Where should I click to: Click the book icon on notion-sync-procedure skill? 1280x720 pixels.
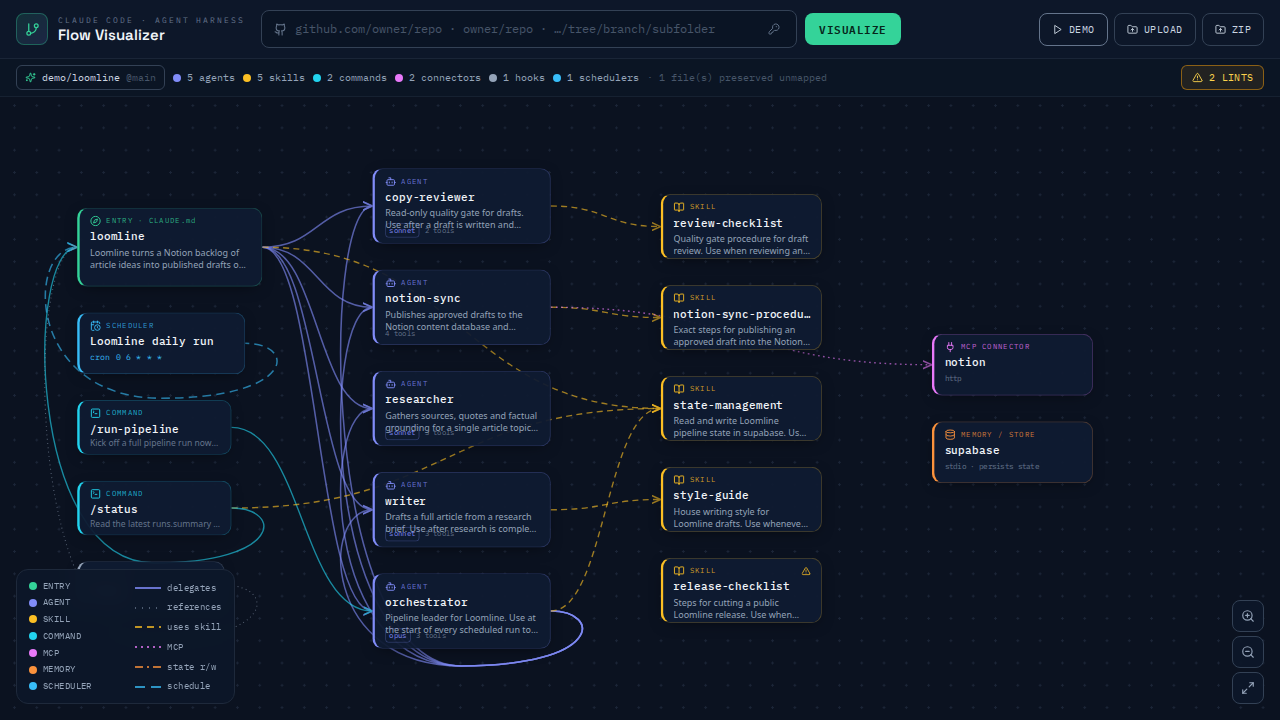(x=679, y=298)
